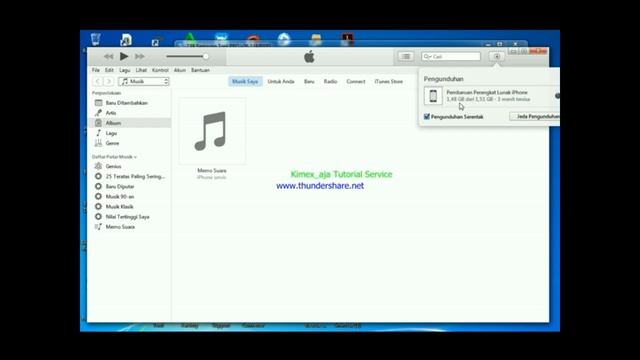
Task: Toggle the downloads arrow button
Action: pos(497,56)
